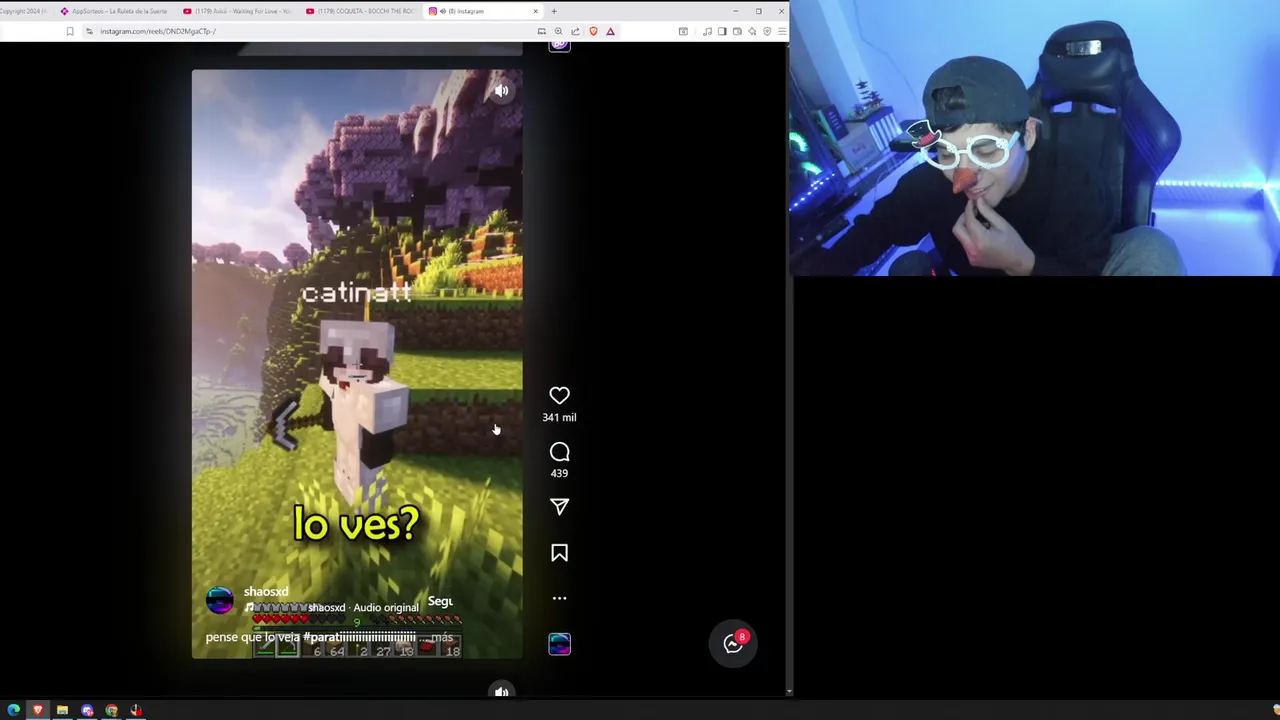The image size is (1280, 720).
Task: Follow shaosxd with the Seguir button
Action: coord(440,601)
